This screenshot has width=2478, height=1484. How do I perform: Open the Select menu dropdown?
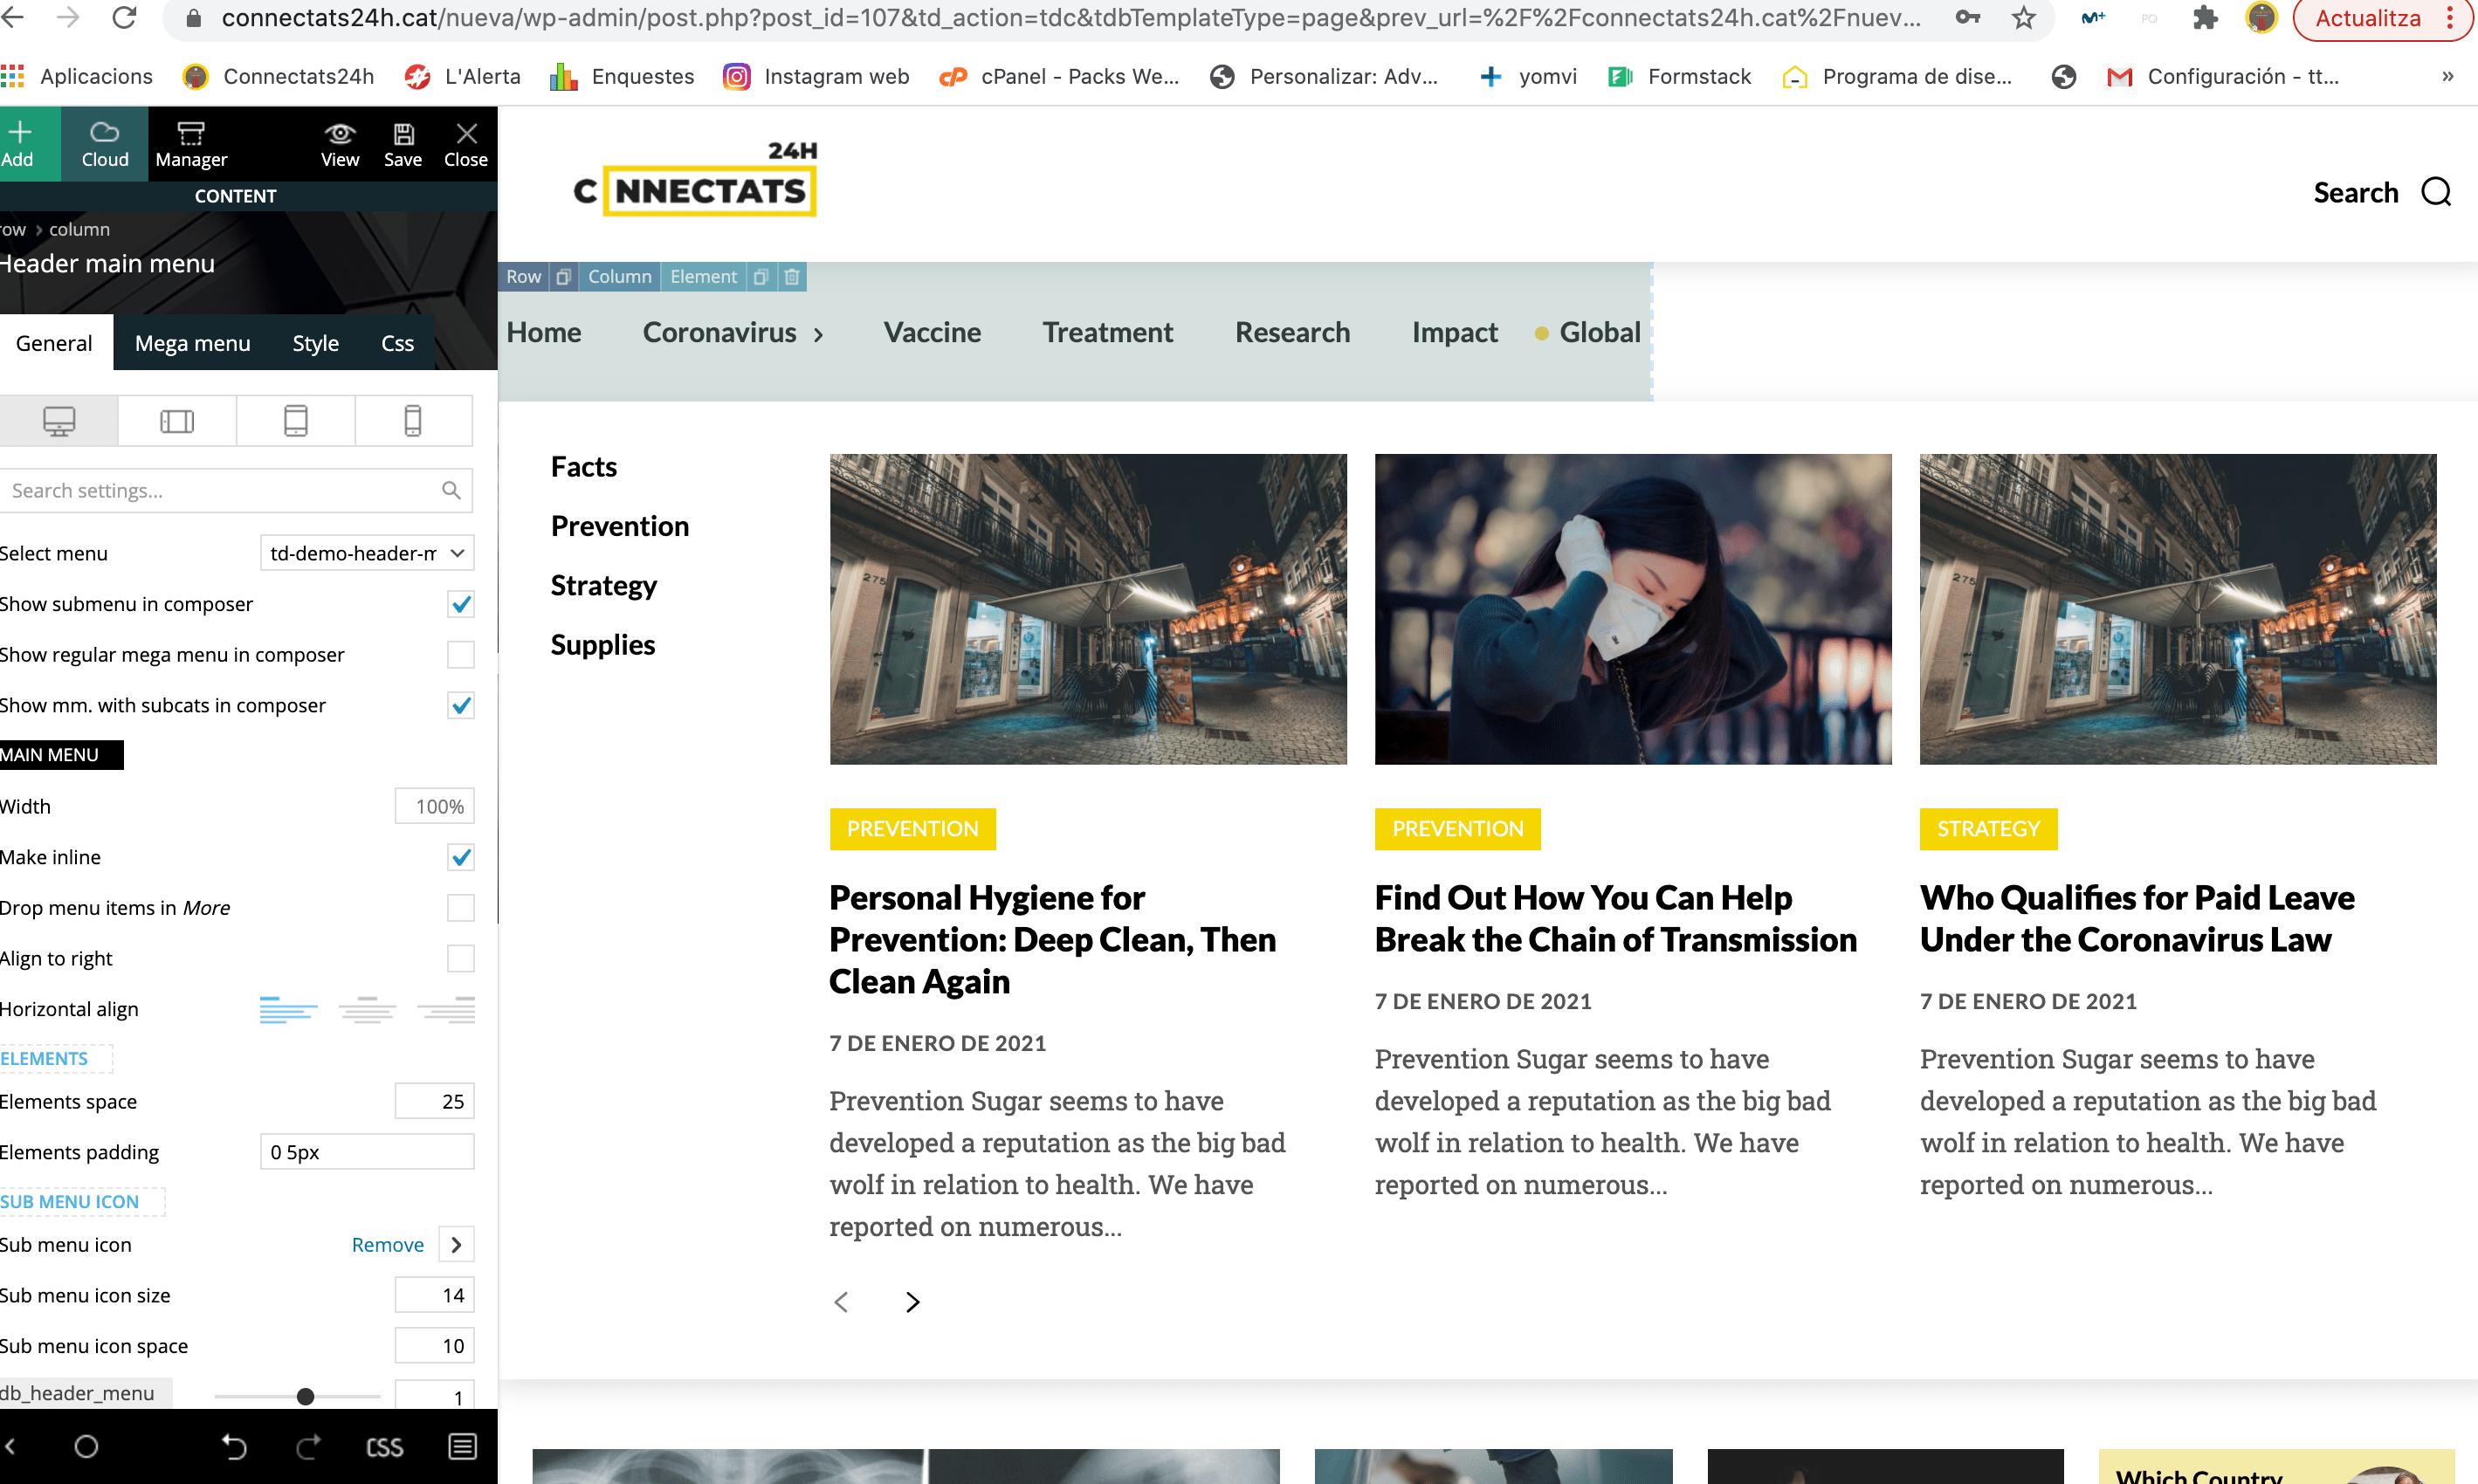tap(367, 553)
